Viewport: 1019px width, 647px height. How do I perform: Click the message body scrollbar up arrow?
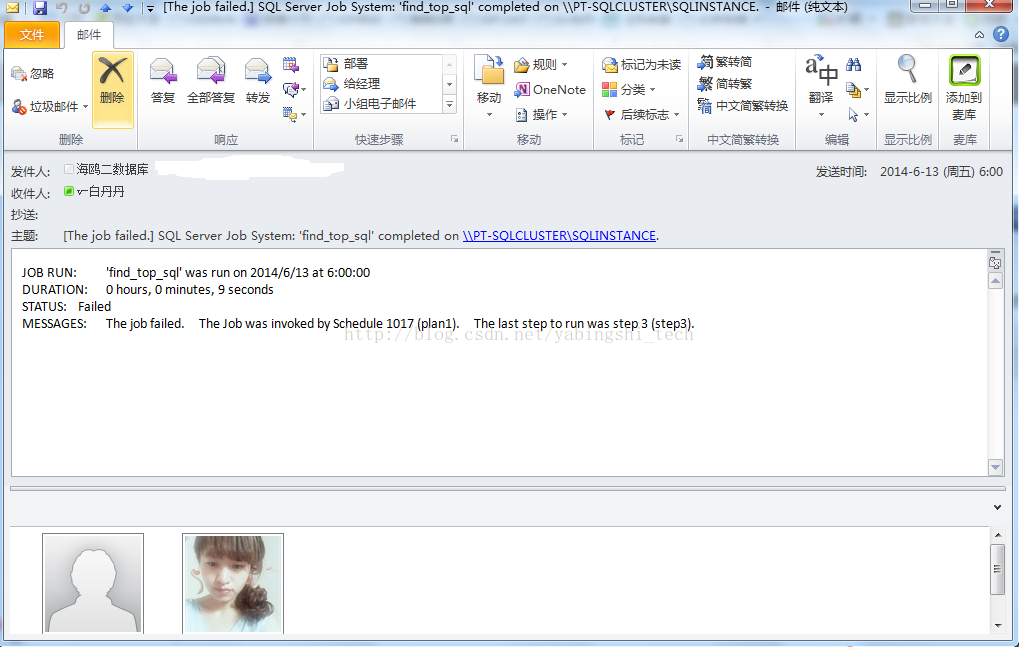995,281
